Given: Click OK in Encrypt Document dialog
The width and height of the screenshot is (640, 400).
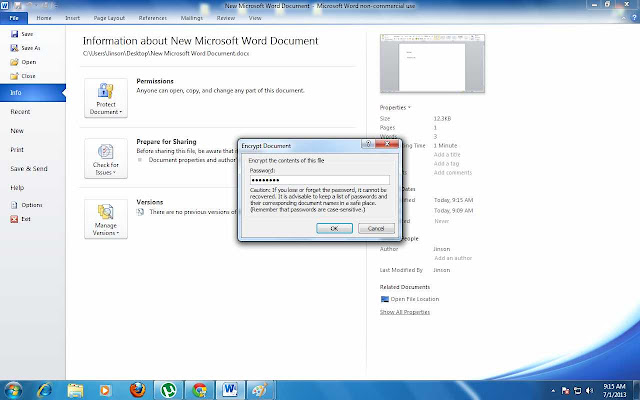Looking at the screenshot, I should coord(334,229).
